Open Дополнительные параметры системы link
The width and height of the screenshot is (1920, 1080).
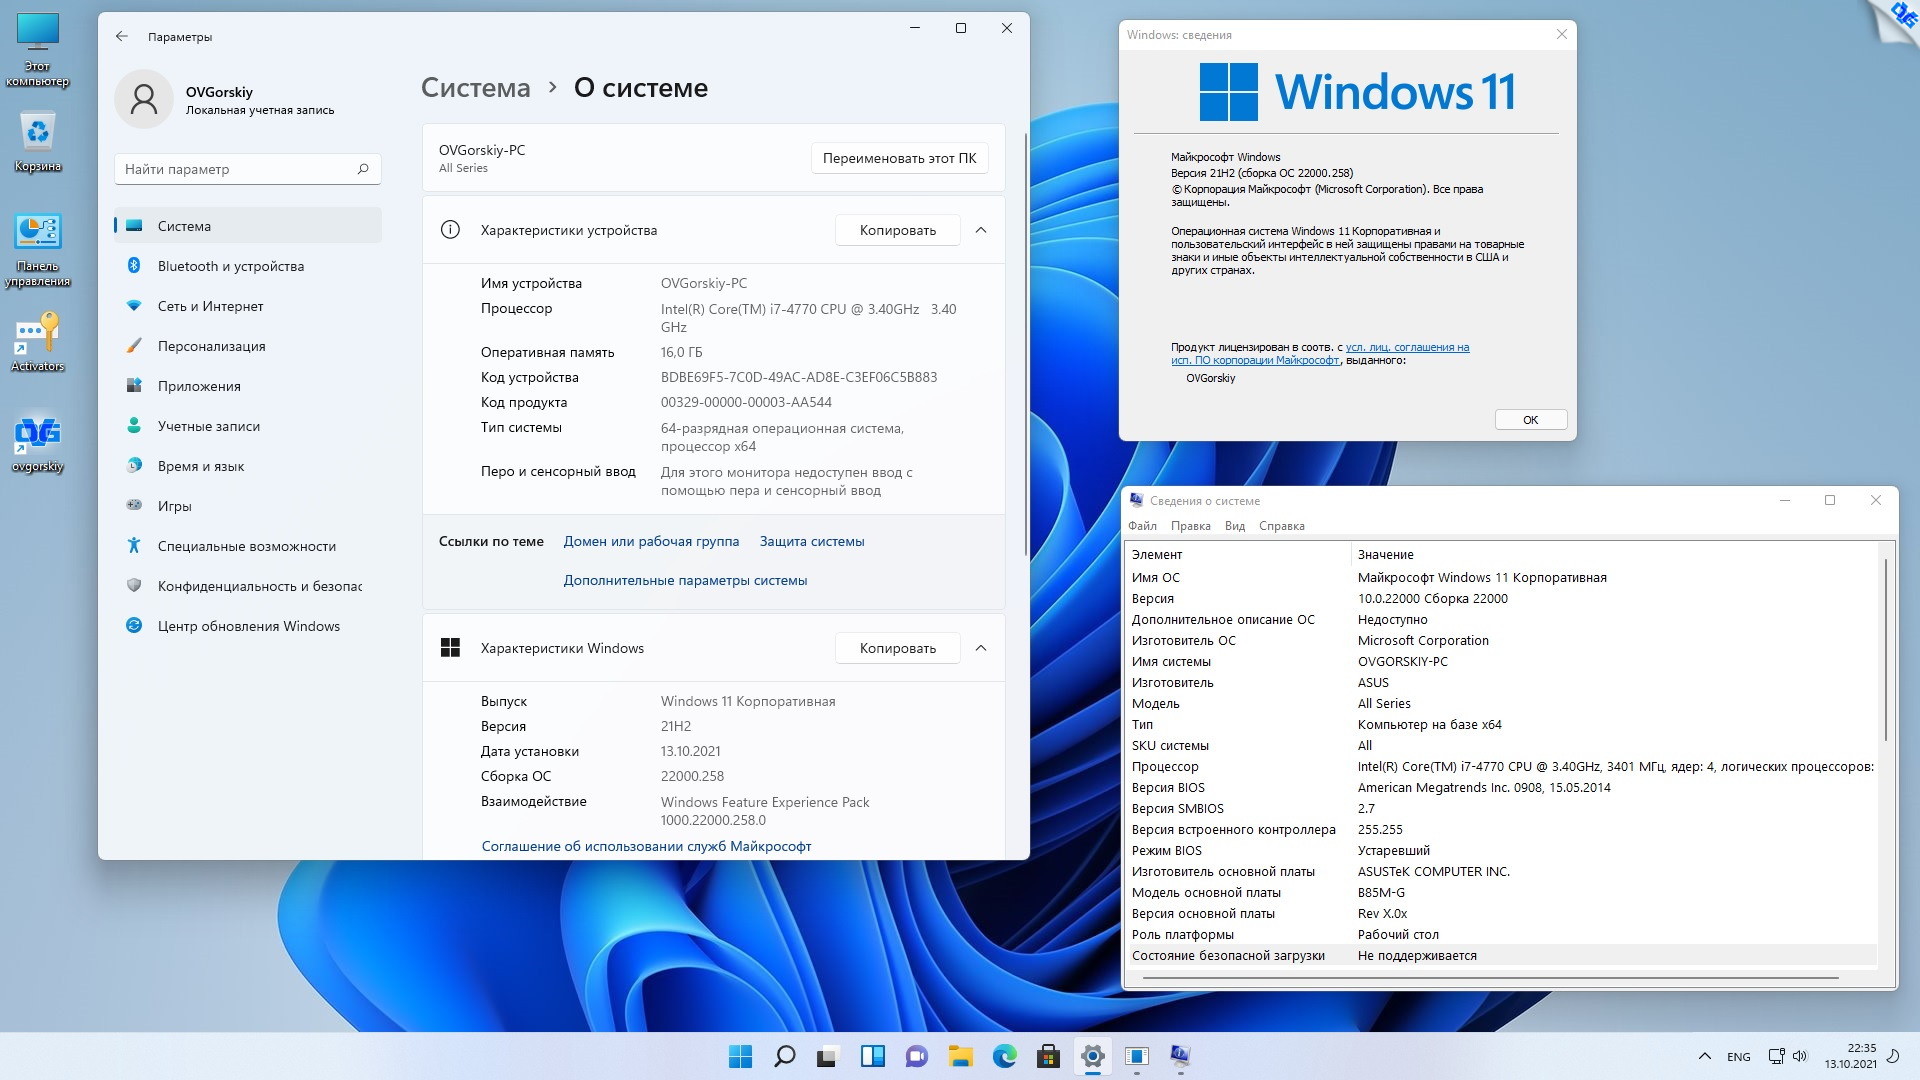685,580
